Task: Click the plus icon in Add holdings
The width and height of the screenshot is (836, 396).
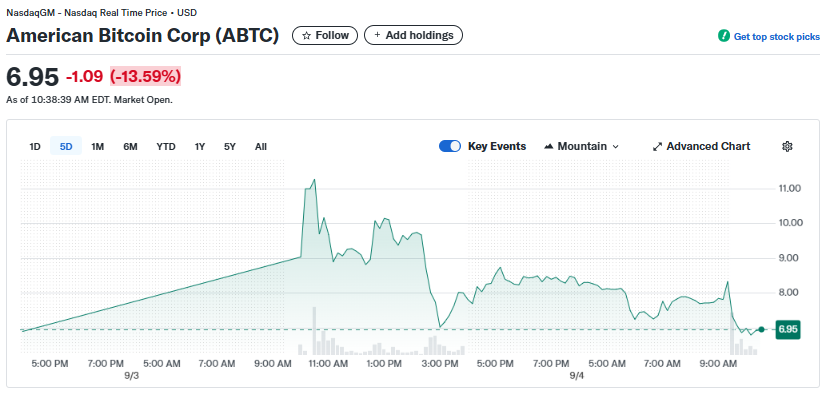Action: (377, 35)
